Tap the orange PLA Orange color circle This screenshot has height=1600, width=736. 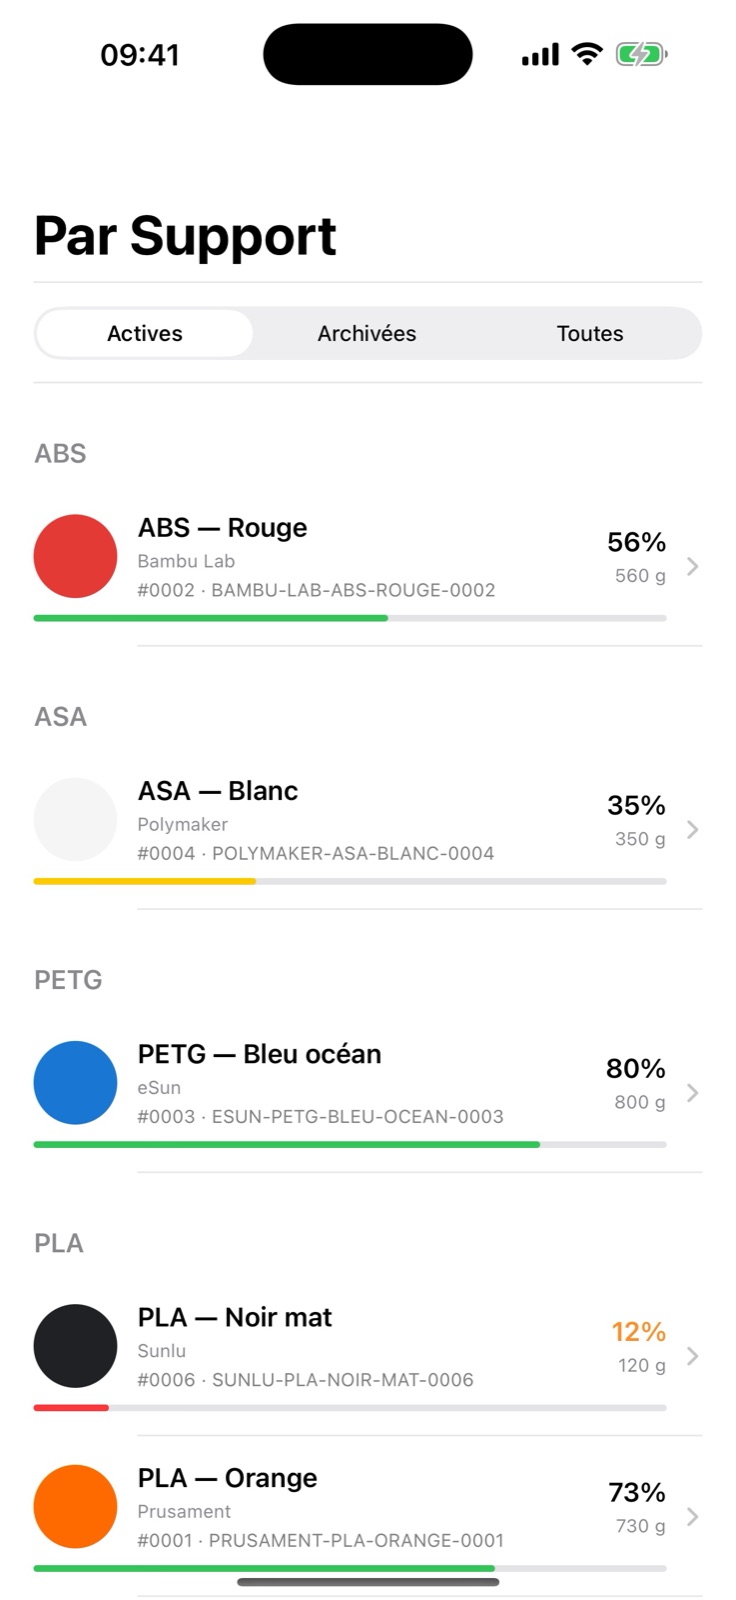[x=75, y=1506]
